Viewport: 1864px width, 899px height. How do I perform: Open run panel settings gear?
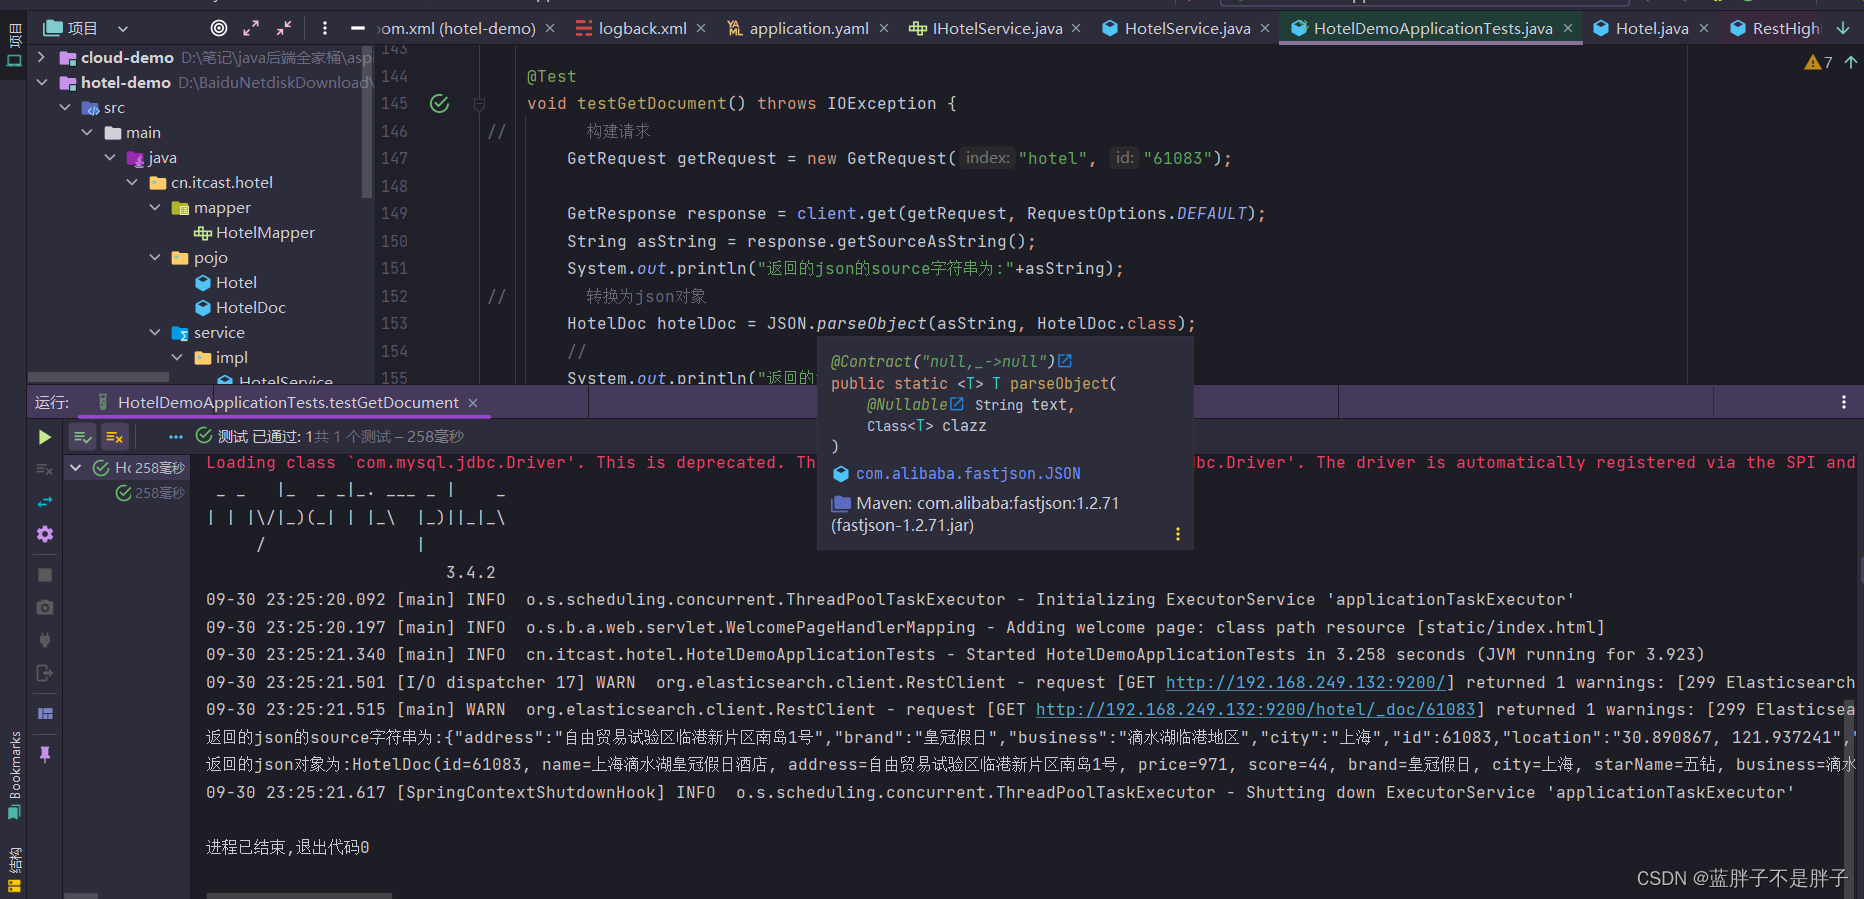44,534
